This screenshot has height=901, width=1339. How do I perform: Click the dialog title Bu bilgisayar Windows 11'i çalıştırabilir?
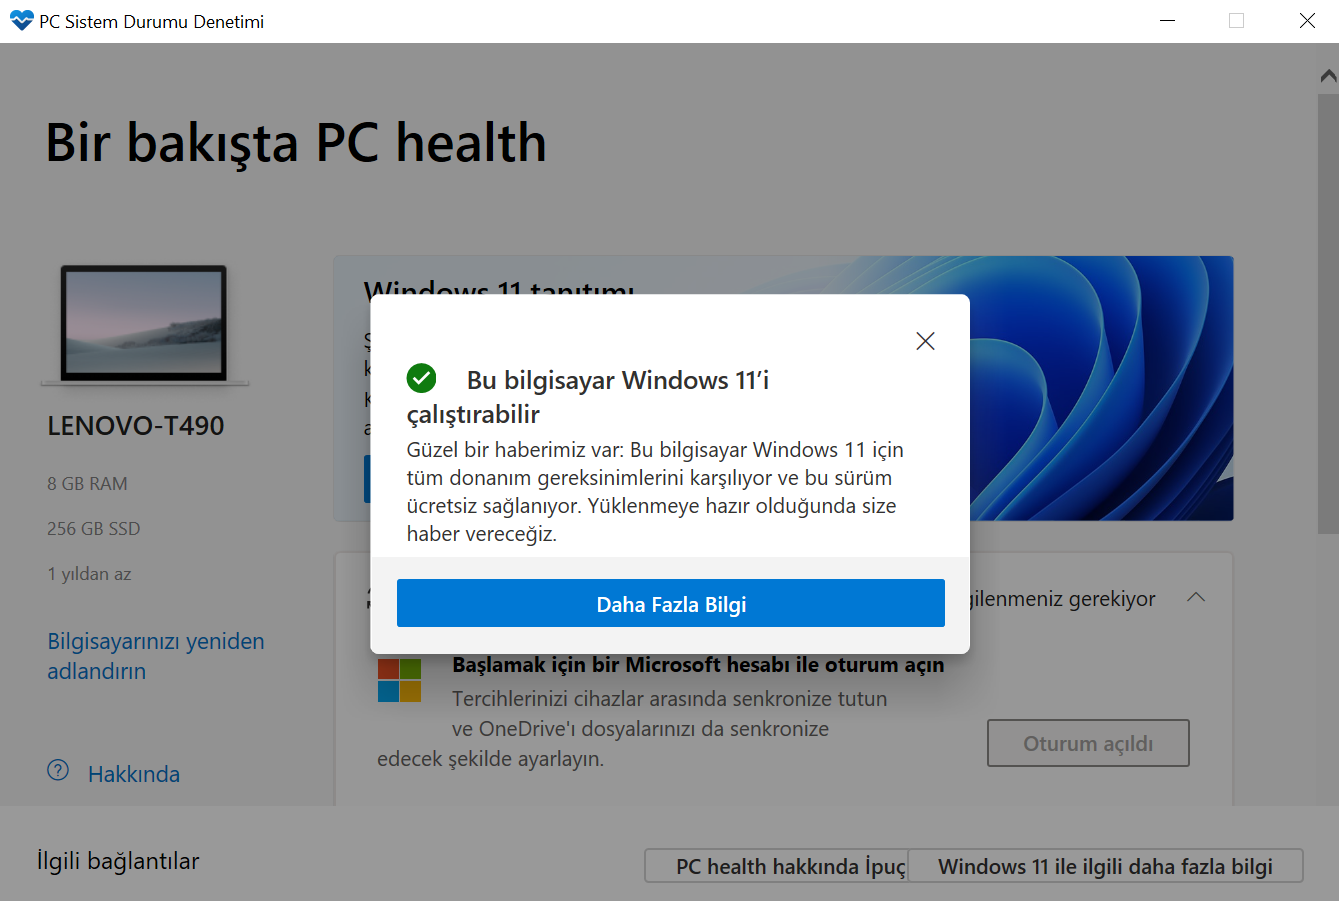coord(588,397)
